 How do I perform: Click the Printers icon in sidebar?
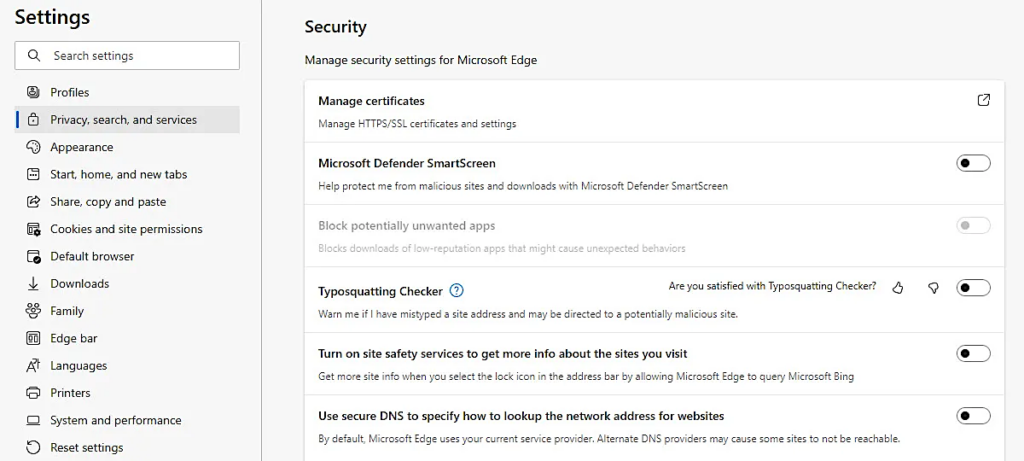(x=33, y=393)
